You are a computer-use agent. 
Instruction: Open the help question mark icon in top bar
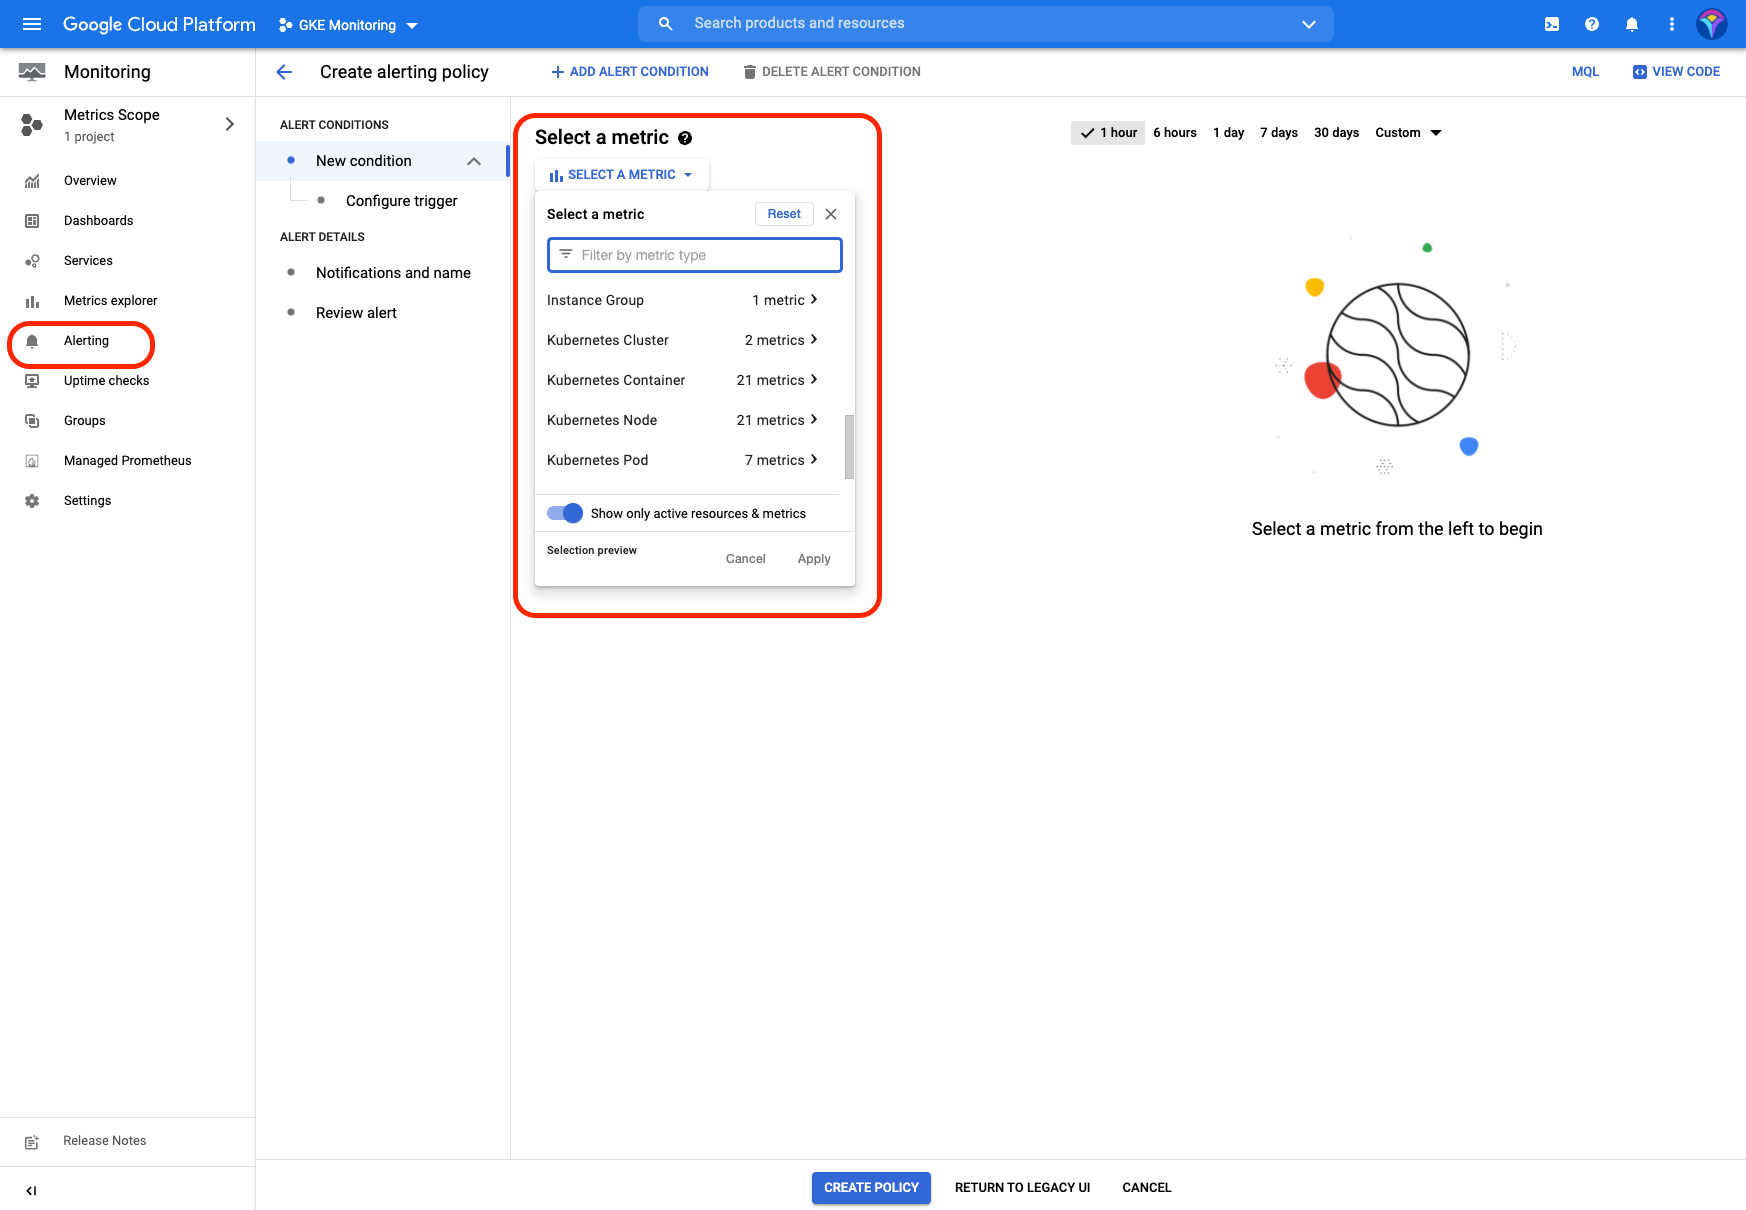point(1592,24)
